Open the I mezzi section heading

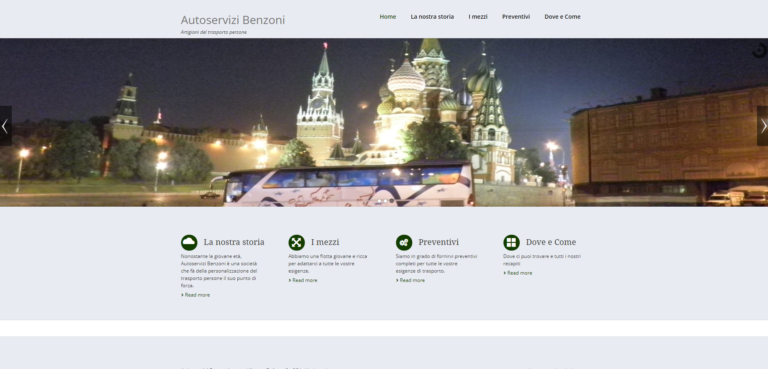[x=325, y=242]
